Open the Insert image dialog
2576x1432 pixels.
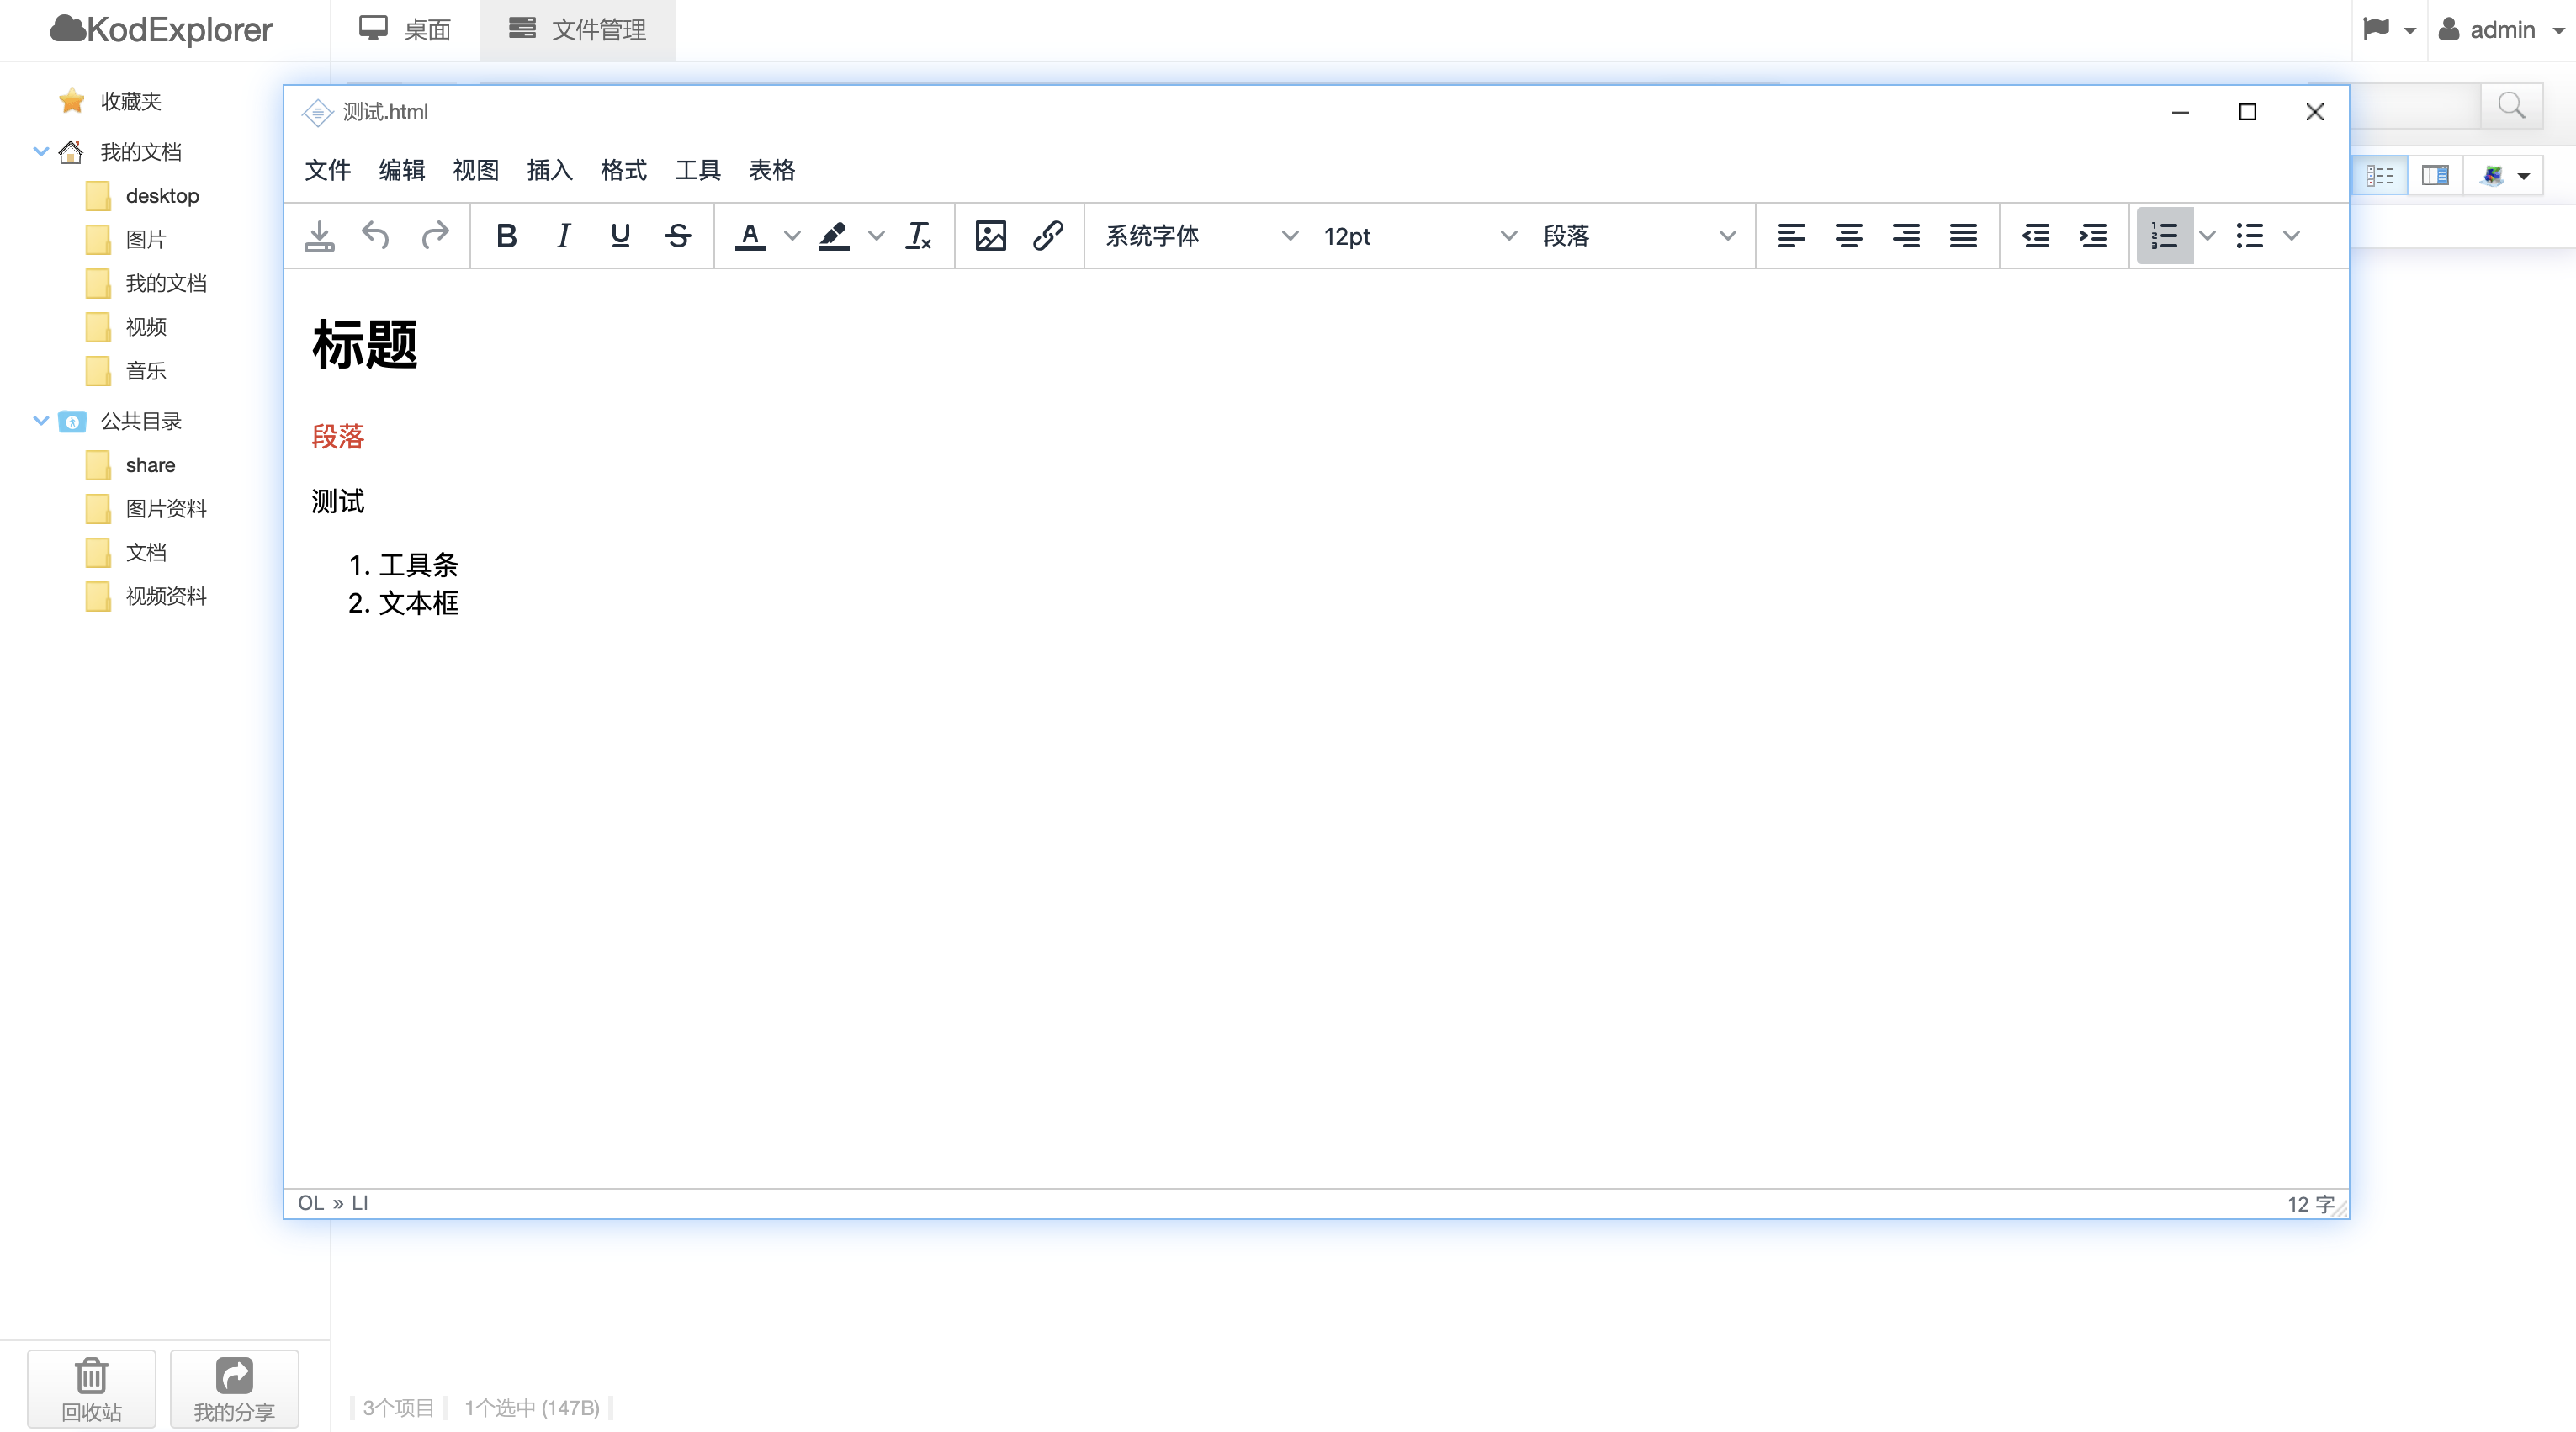pyautogui.click(x=989, y=236)
